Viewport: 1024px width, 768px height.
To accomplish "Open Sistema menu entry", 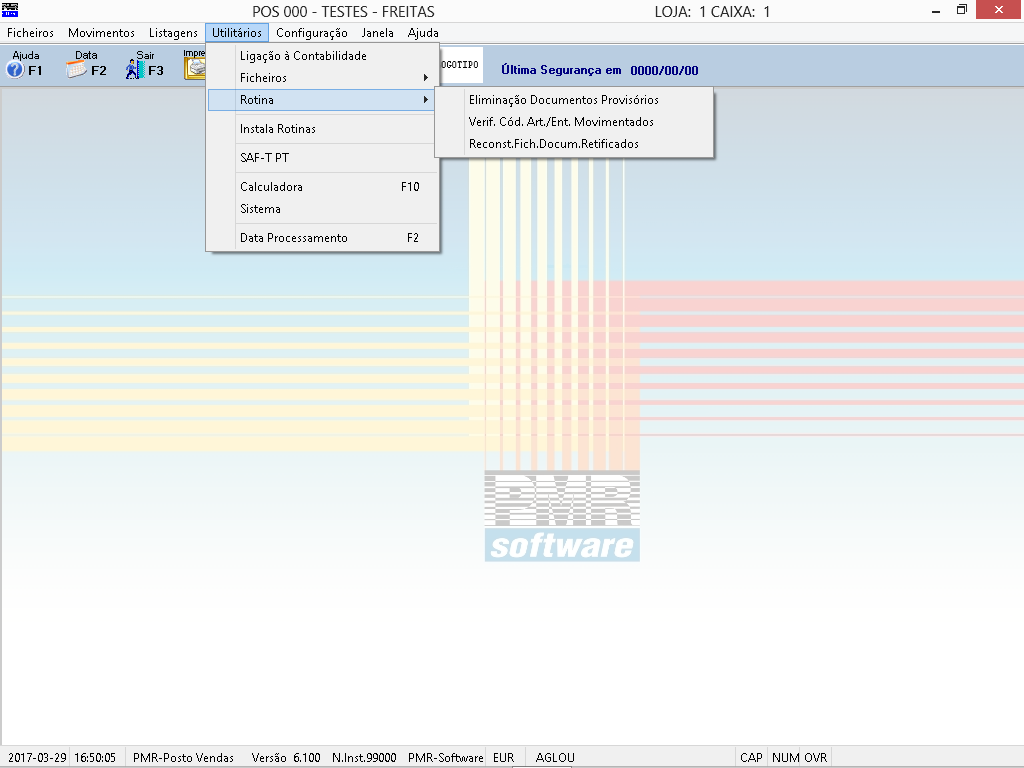I will pyautogui.click(x=260, y=209).
